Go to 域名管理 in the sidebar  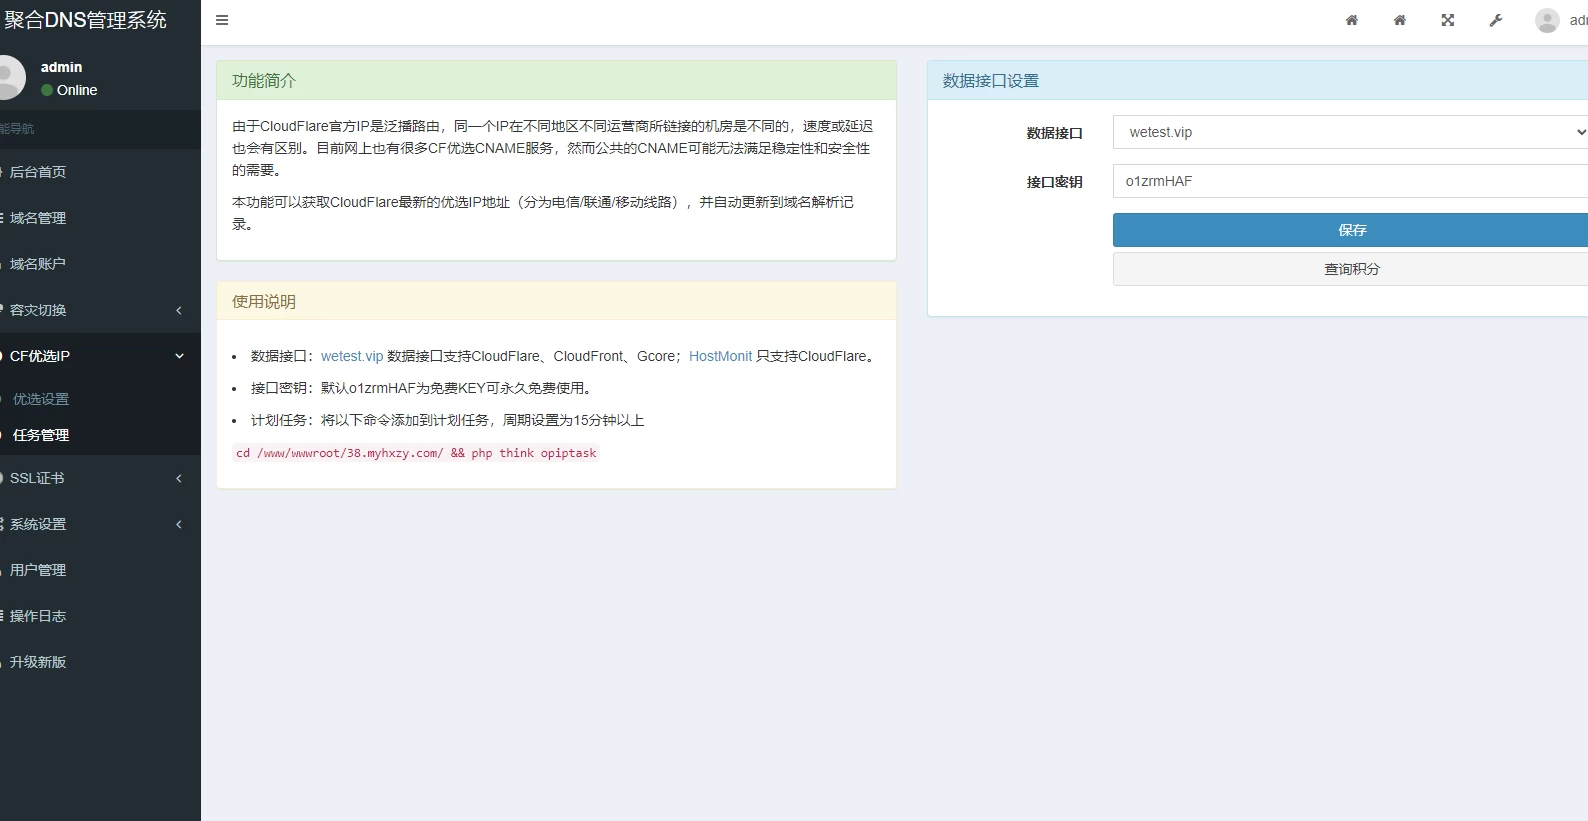tap(38, 218)
